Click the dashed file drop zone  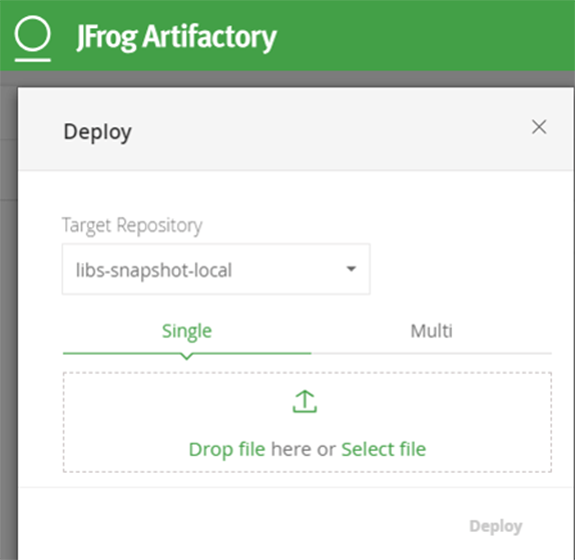click(x=307, y=422)
